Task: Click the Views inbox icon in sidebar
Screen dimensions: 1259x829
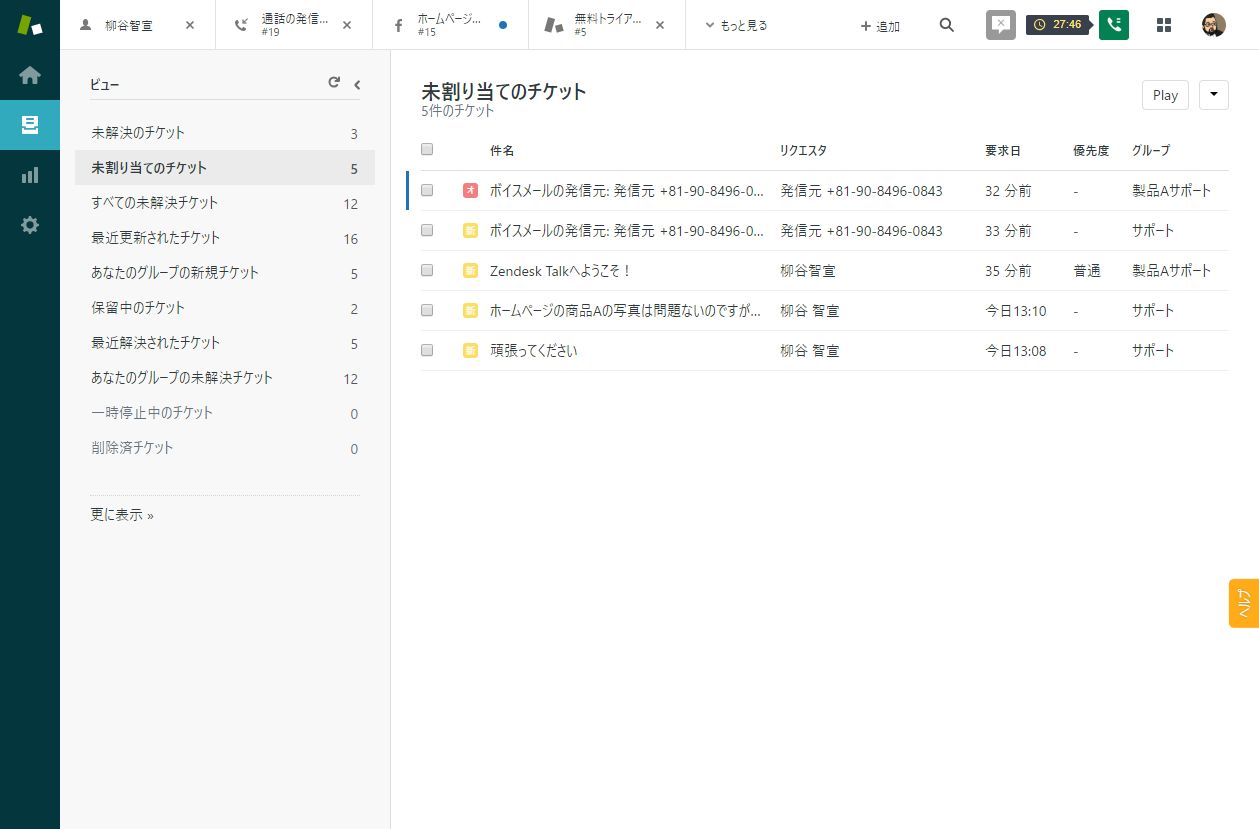Action: (30, 125)
